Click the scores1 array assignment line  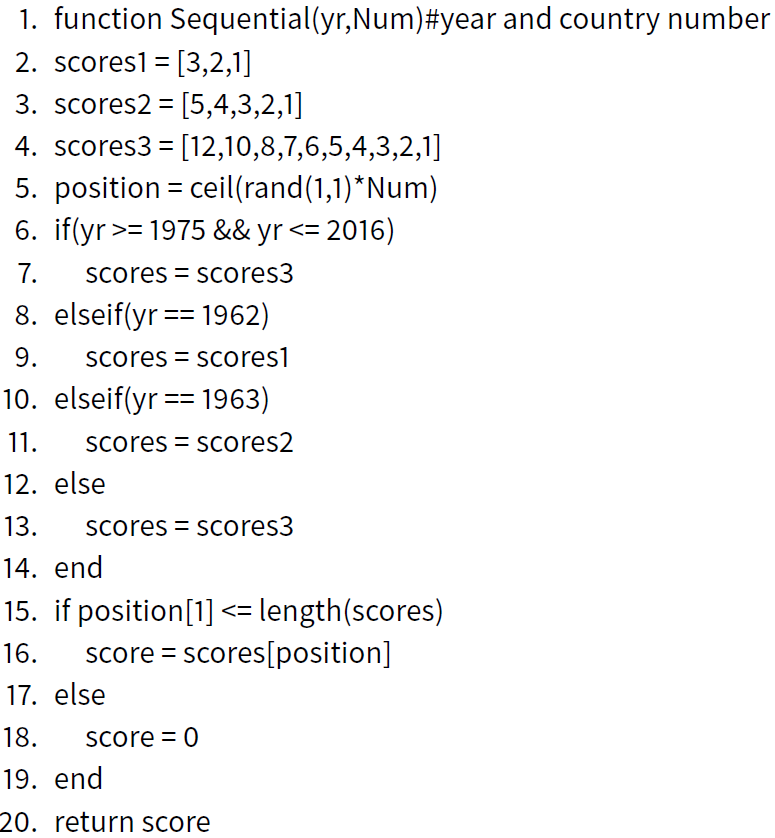(x=152, y=63)
